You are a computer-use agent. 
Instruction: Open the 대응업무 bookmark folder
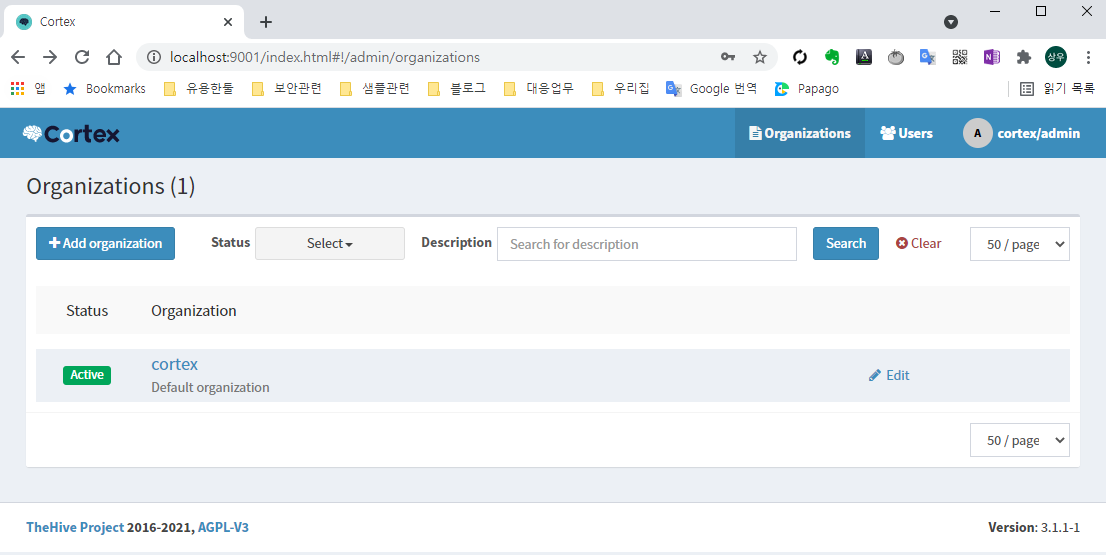click(x=538, y=89)
